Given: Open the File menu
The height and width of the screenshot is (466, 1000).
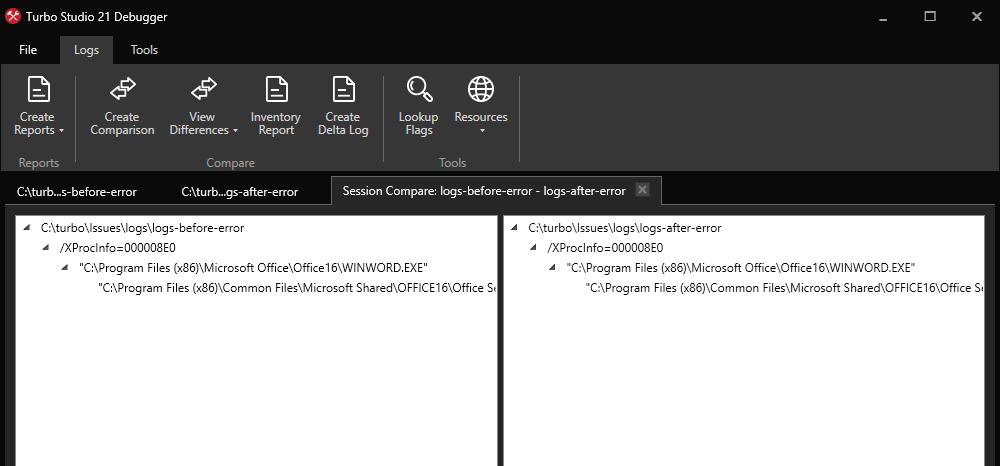Looking at the screenshot, I should [x=28, y=50].
